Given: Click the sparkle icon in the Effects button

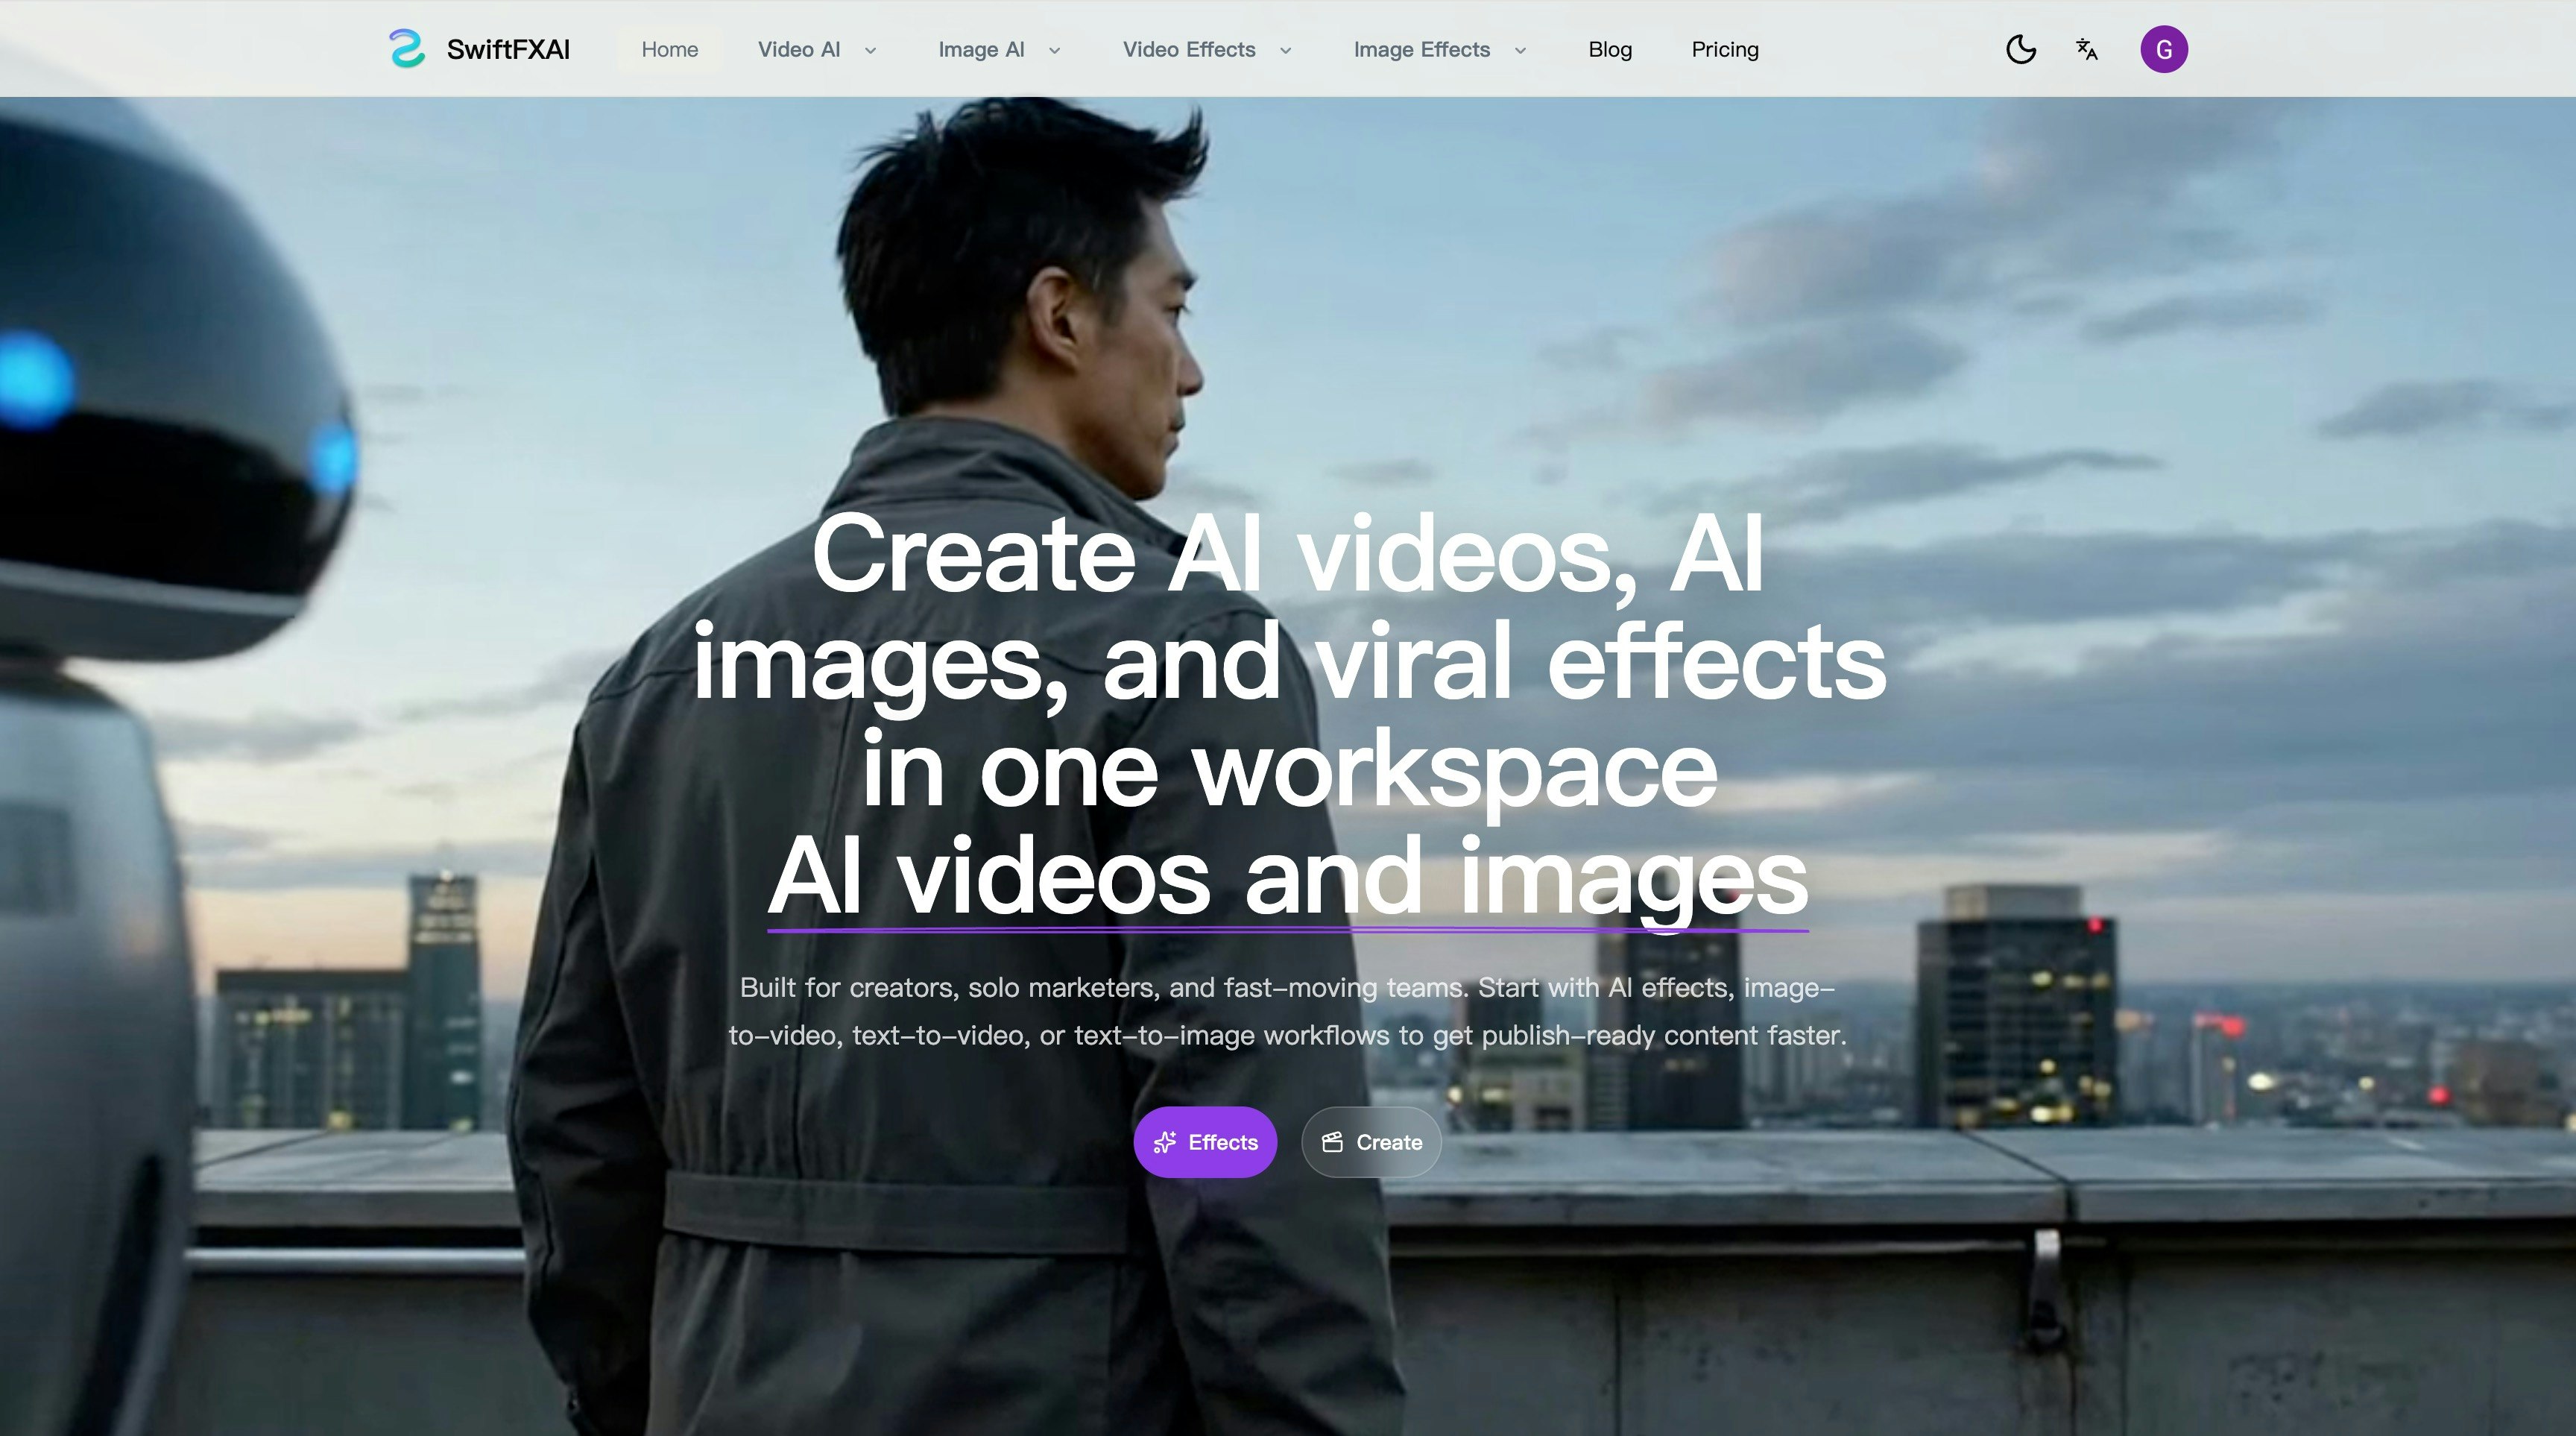Looking at the screenshot, I should coord(1165,1142).
